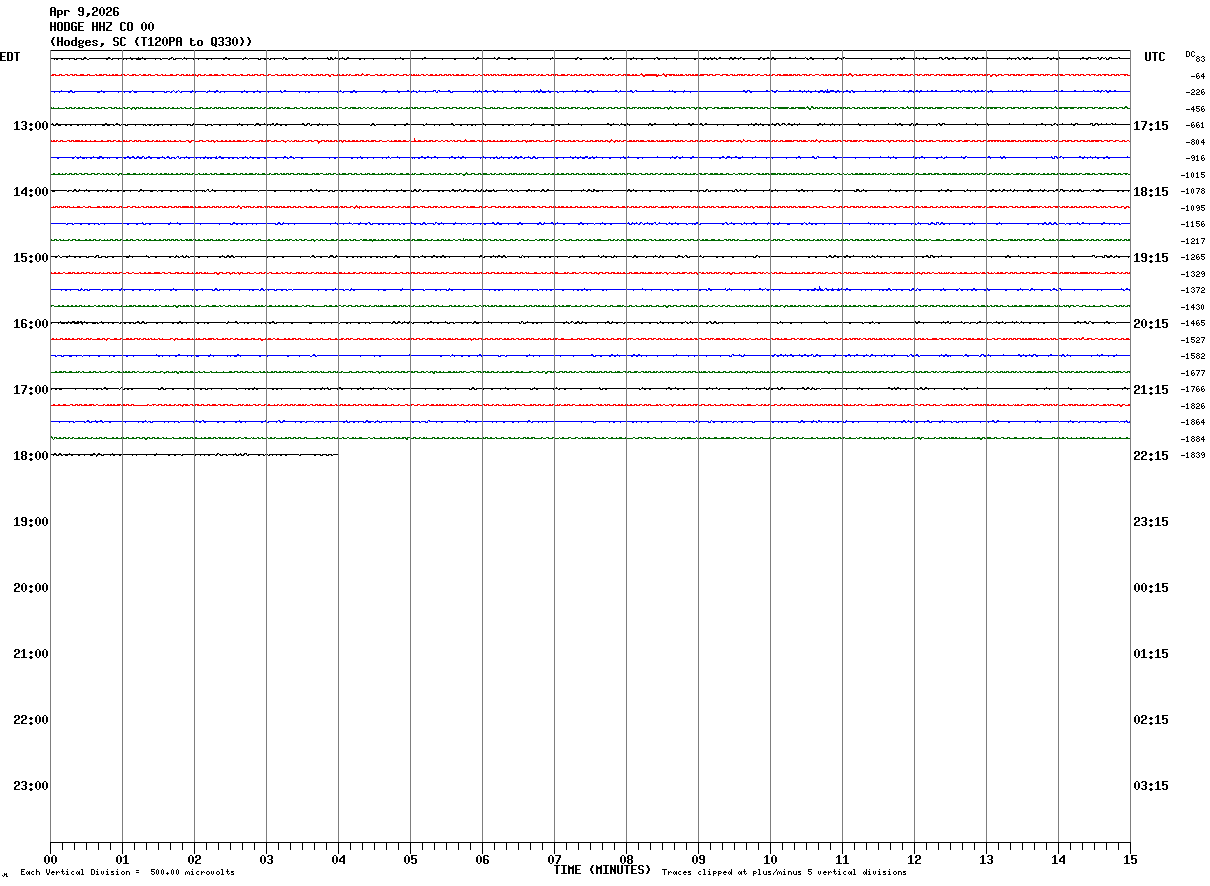Click the 'TIME (MINUTES)' axis title
Screen dimensions: 1210x886
click(602, 870)
